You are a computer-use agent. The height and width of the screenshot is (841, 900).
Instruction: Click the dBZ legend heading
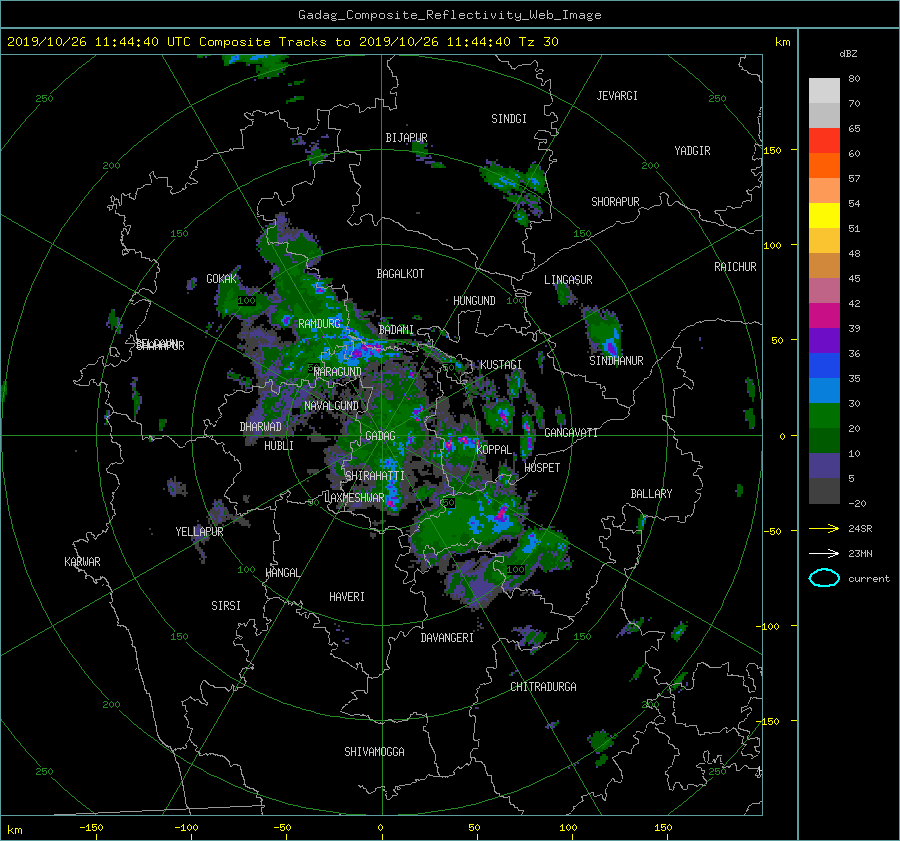click(848, 53)
